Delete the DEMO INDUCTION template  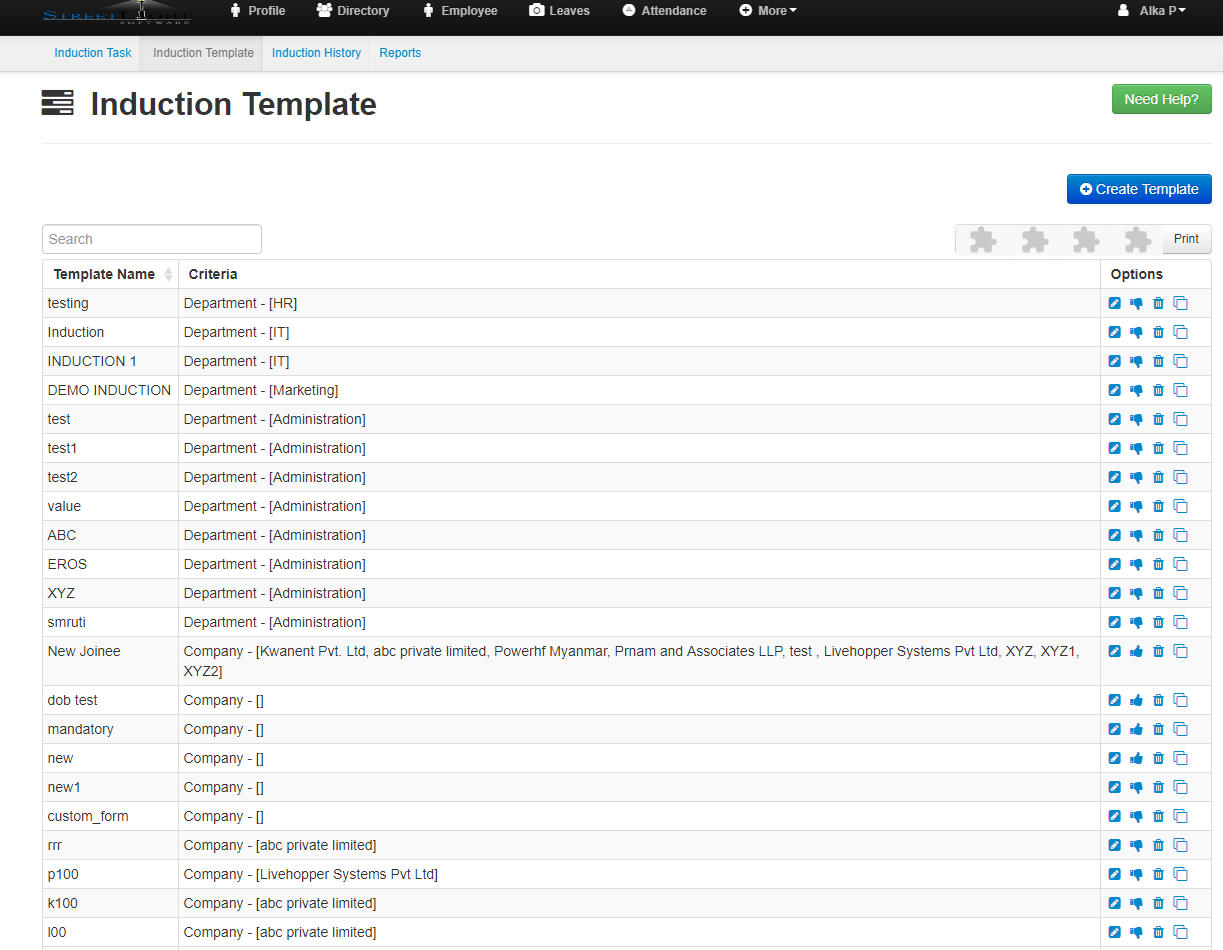click(1158, 390)
